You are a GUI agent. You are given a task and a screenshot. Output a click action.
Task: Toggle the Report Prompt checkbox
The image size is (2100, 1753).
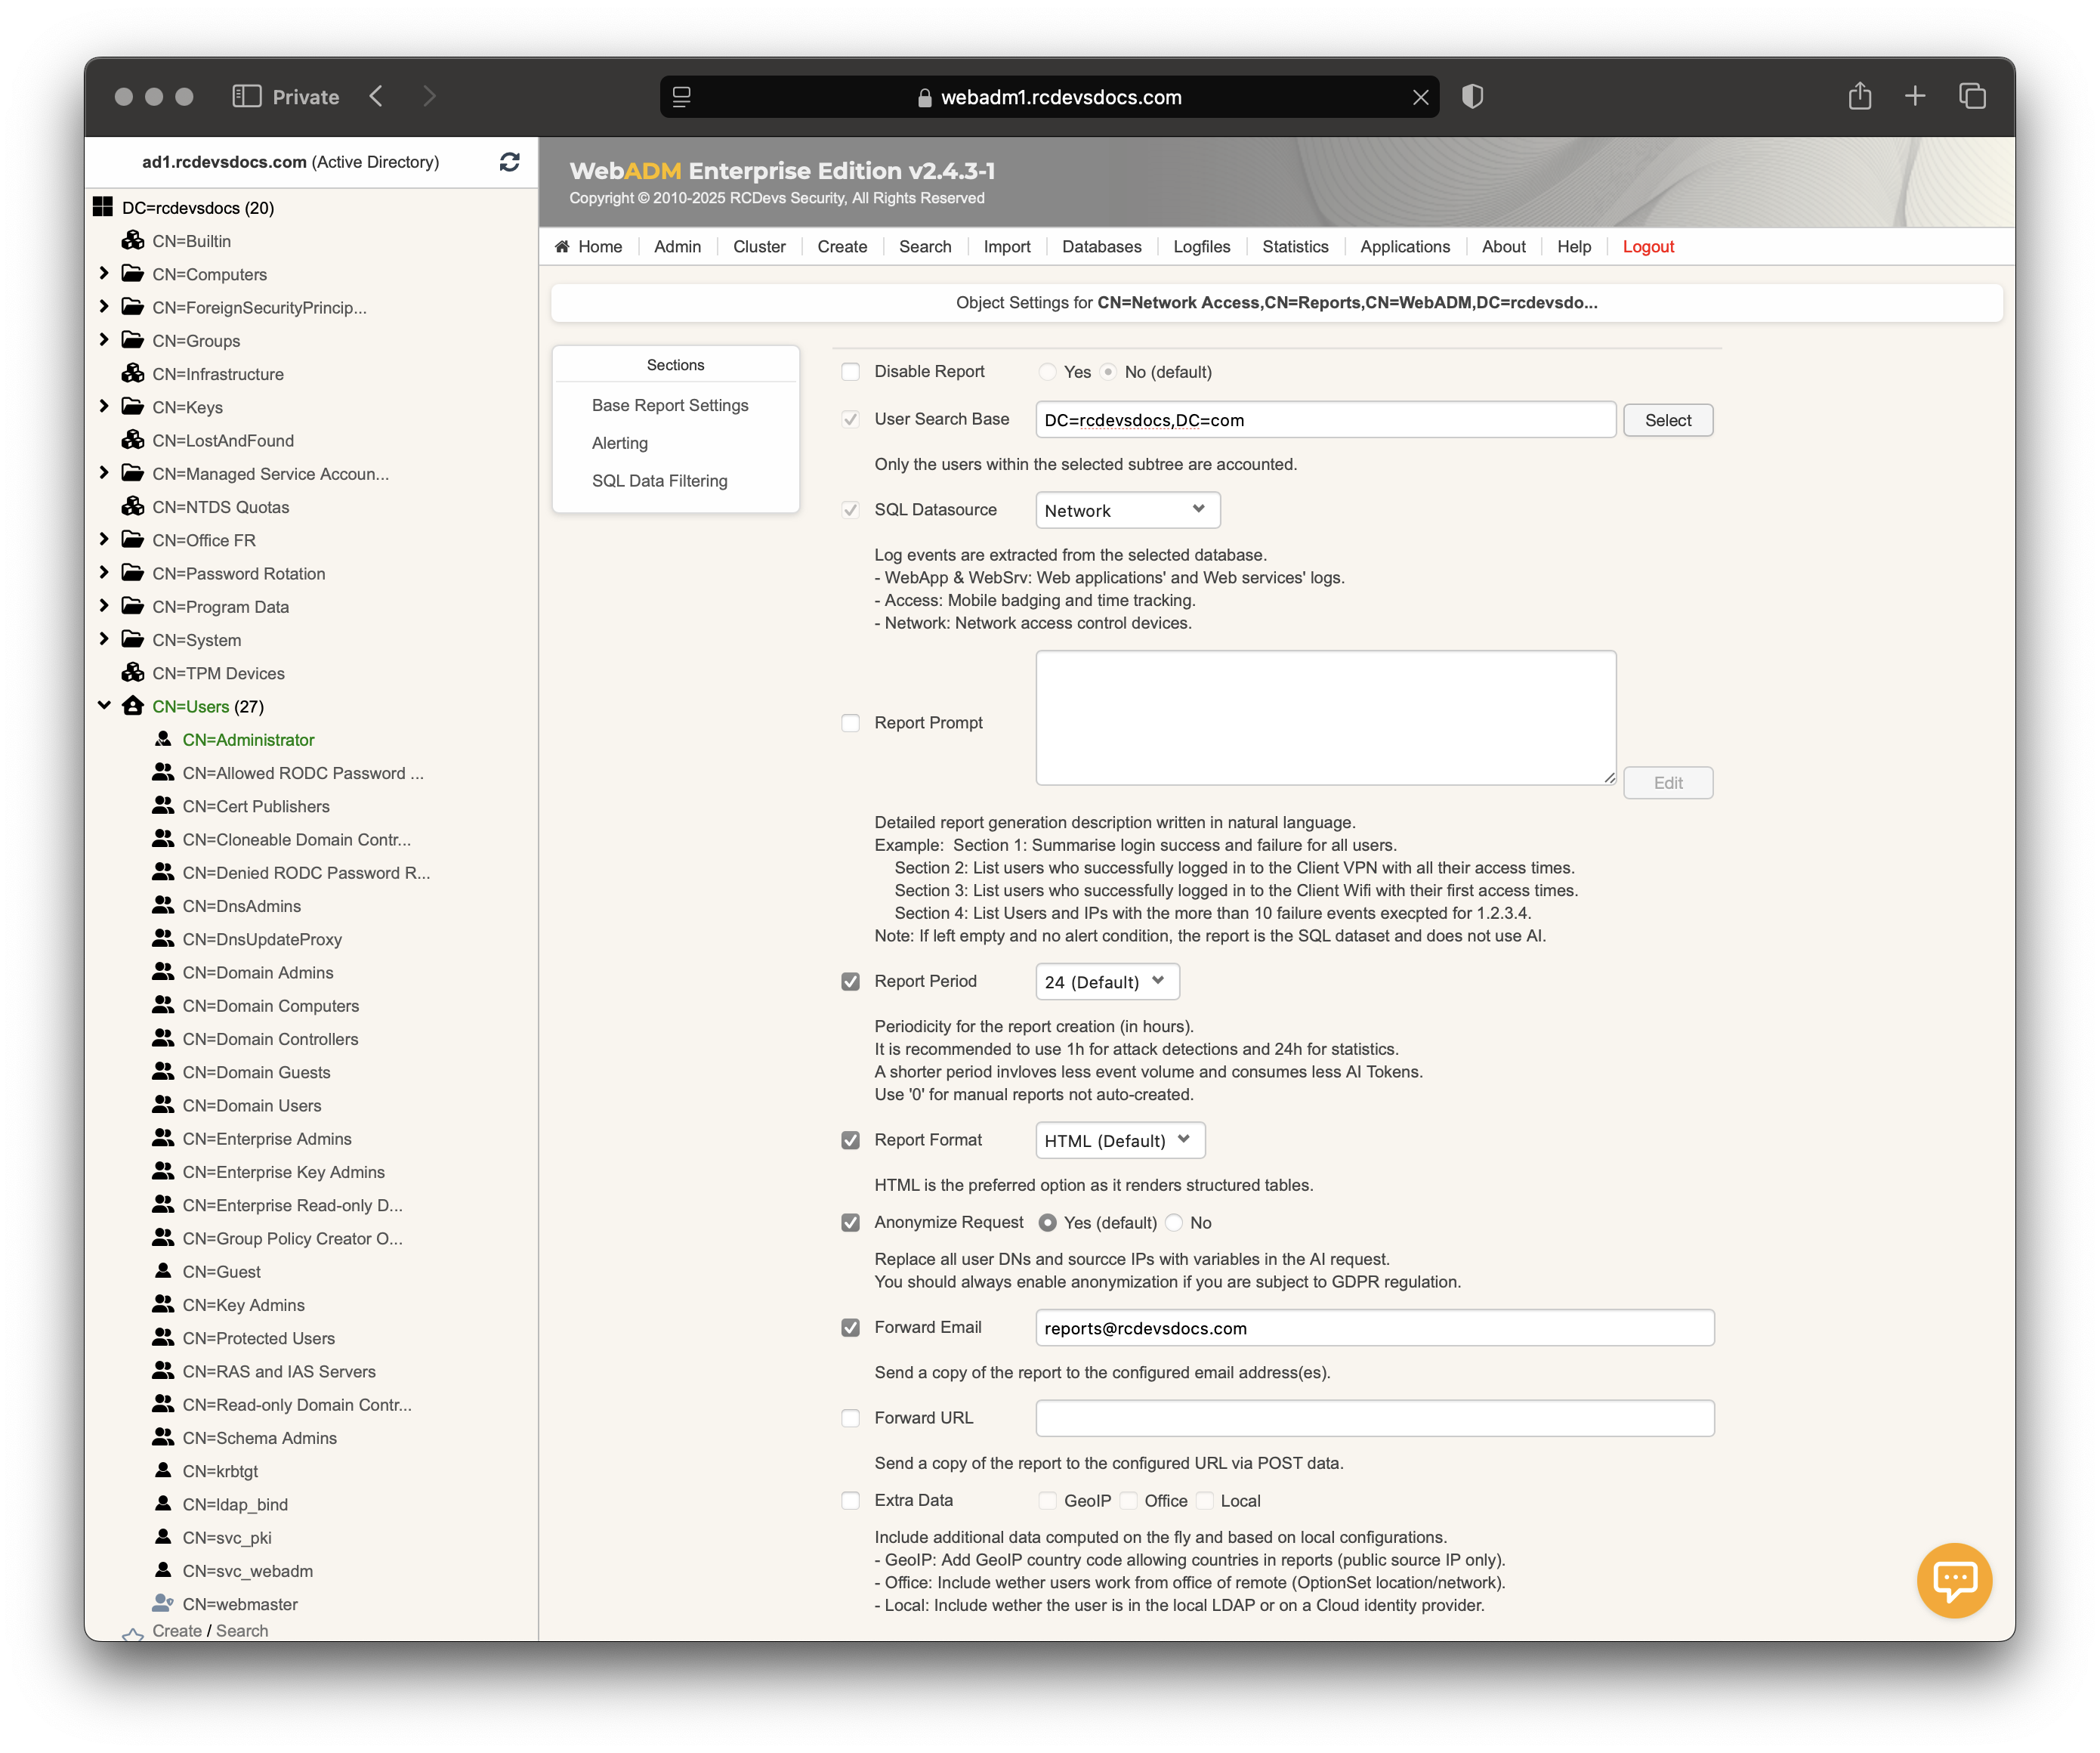click(x=850, y=723)
